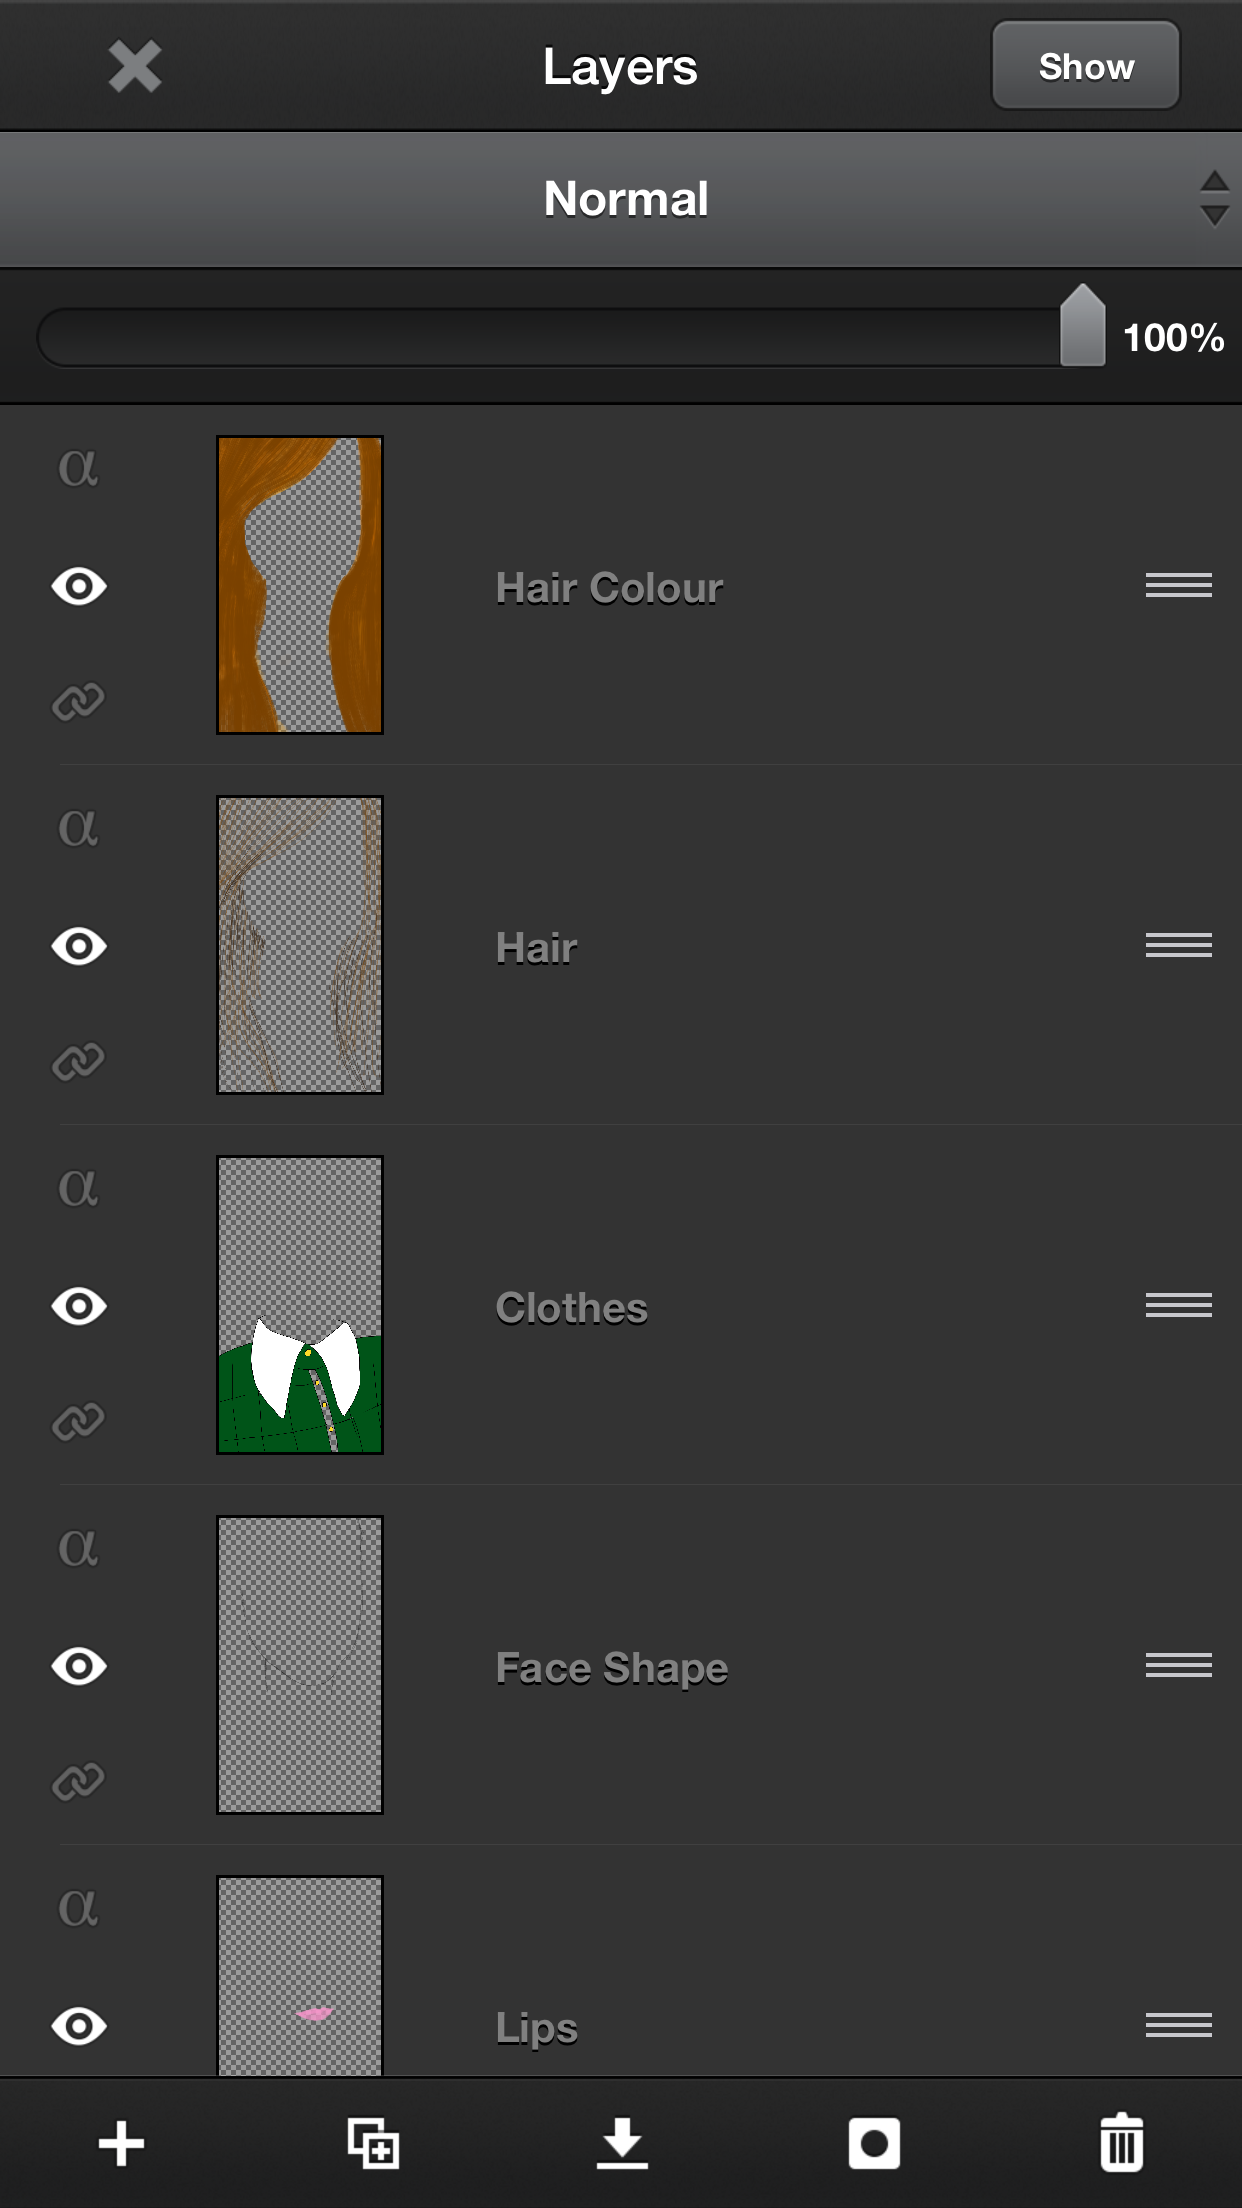Tap the layer mask icon
This screenshot has height=2208, width=1242.
(874, 2144)
